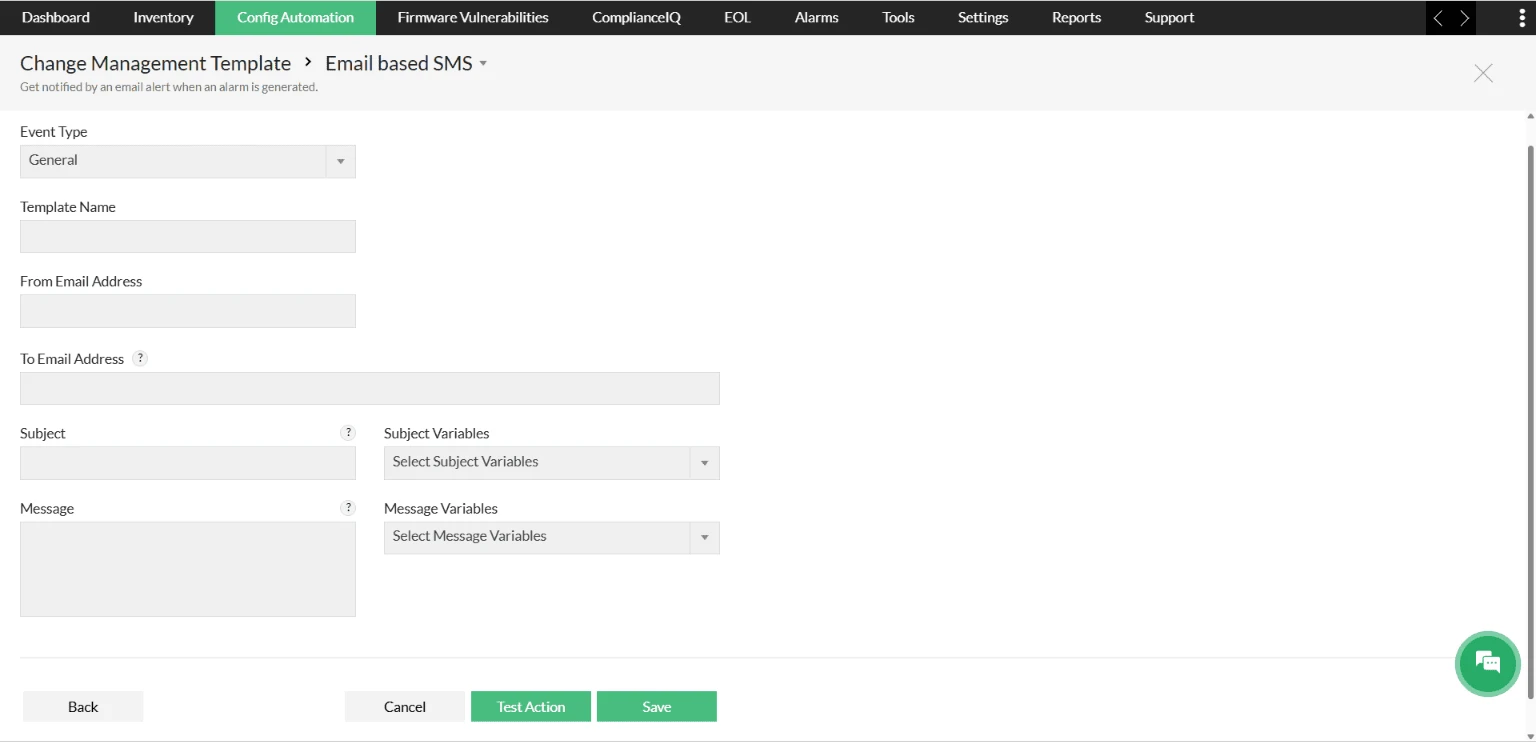Open the EOL tab

click(x=737, y=18)
